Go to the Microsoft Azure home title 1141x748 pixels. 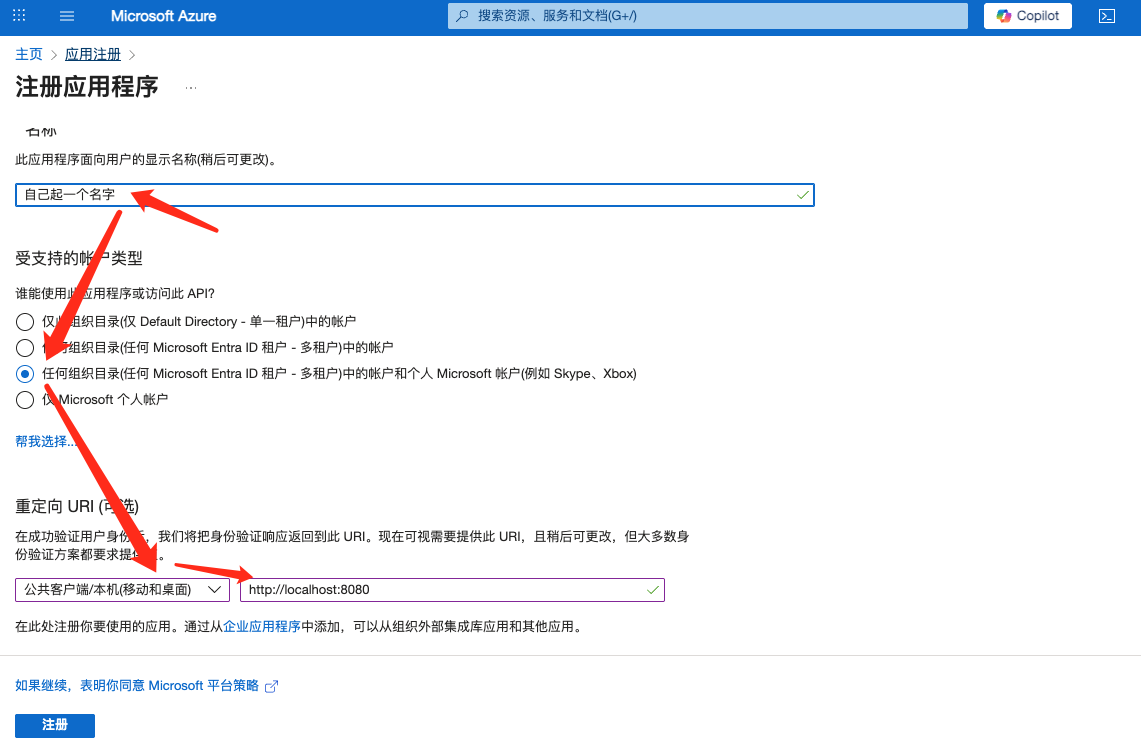pyautogui.click(x=164, y=16)
